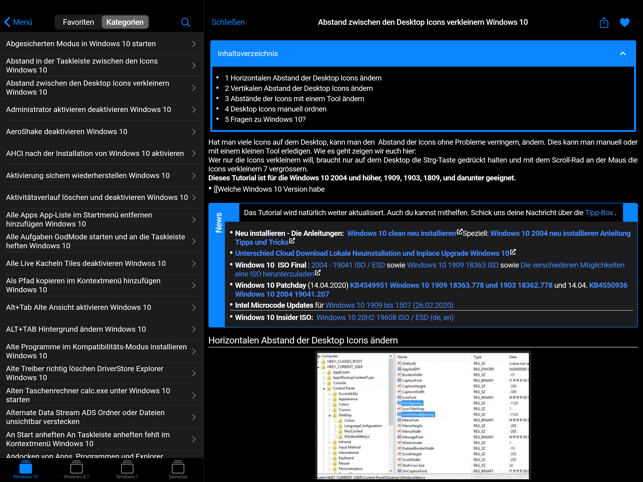643x482 pixels.
Task: Open Windows 10 20H2 19608 ISO / ESD link
Action: pyautogui.click(x=385, y=317)
